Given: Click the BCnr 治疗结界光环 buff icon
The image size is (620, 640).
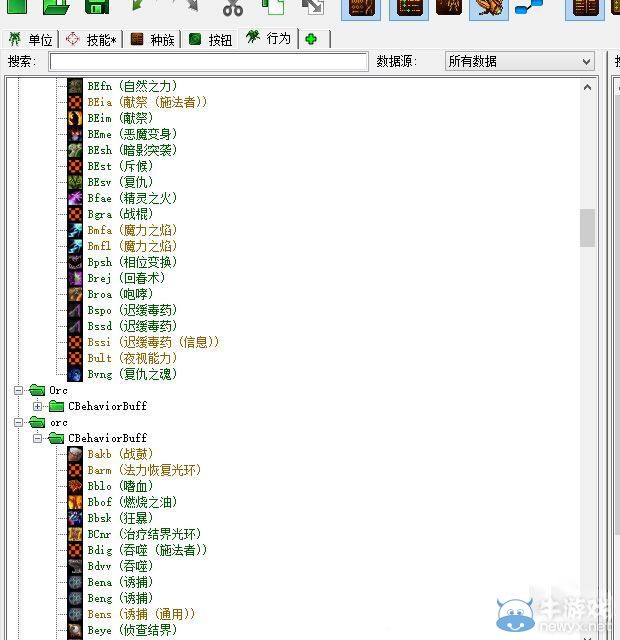Looking at the screenshot, I should [x=75, y=534].
